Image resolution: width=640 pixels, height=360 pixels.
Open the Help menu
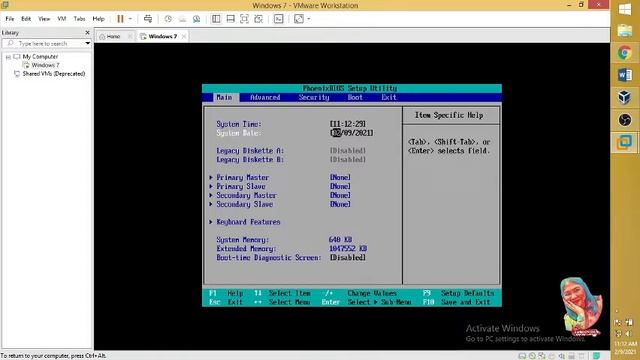click(x=98, y=19)
